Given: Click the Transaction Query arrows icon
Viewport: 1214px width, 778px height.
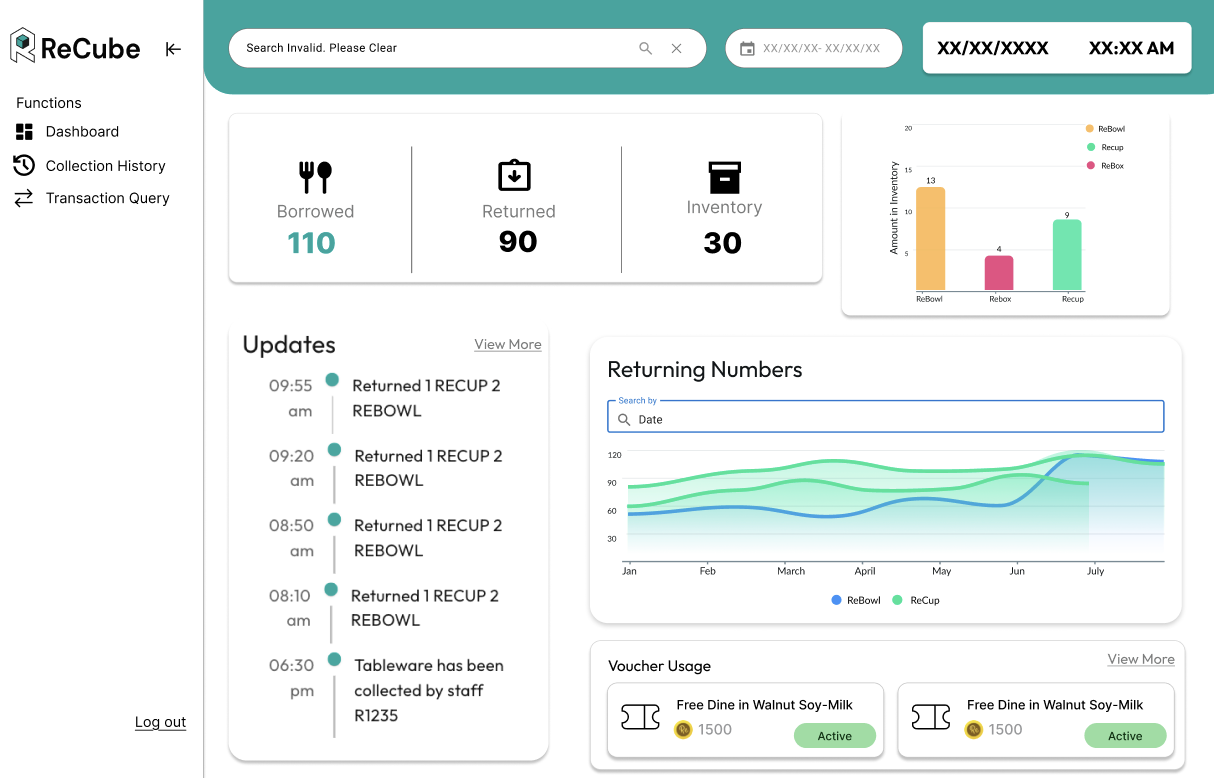Looking at the screenshot, I should click(x=24, y=198).
